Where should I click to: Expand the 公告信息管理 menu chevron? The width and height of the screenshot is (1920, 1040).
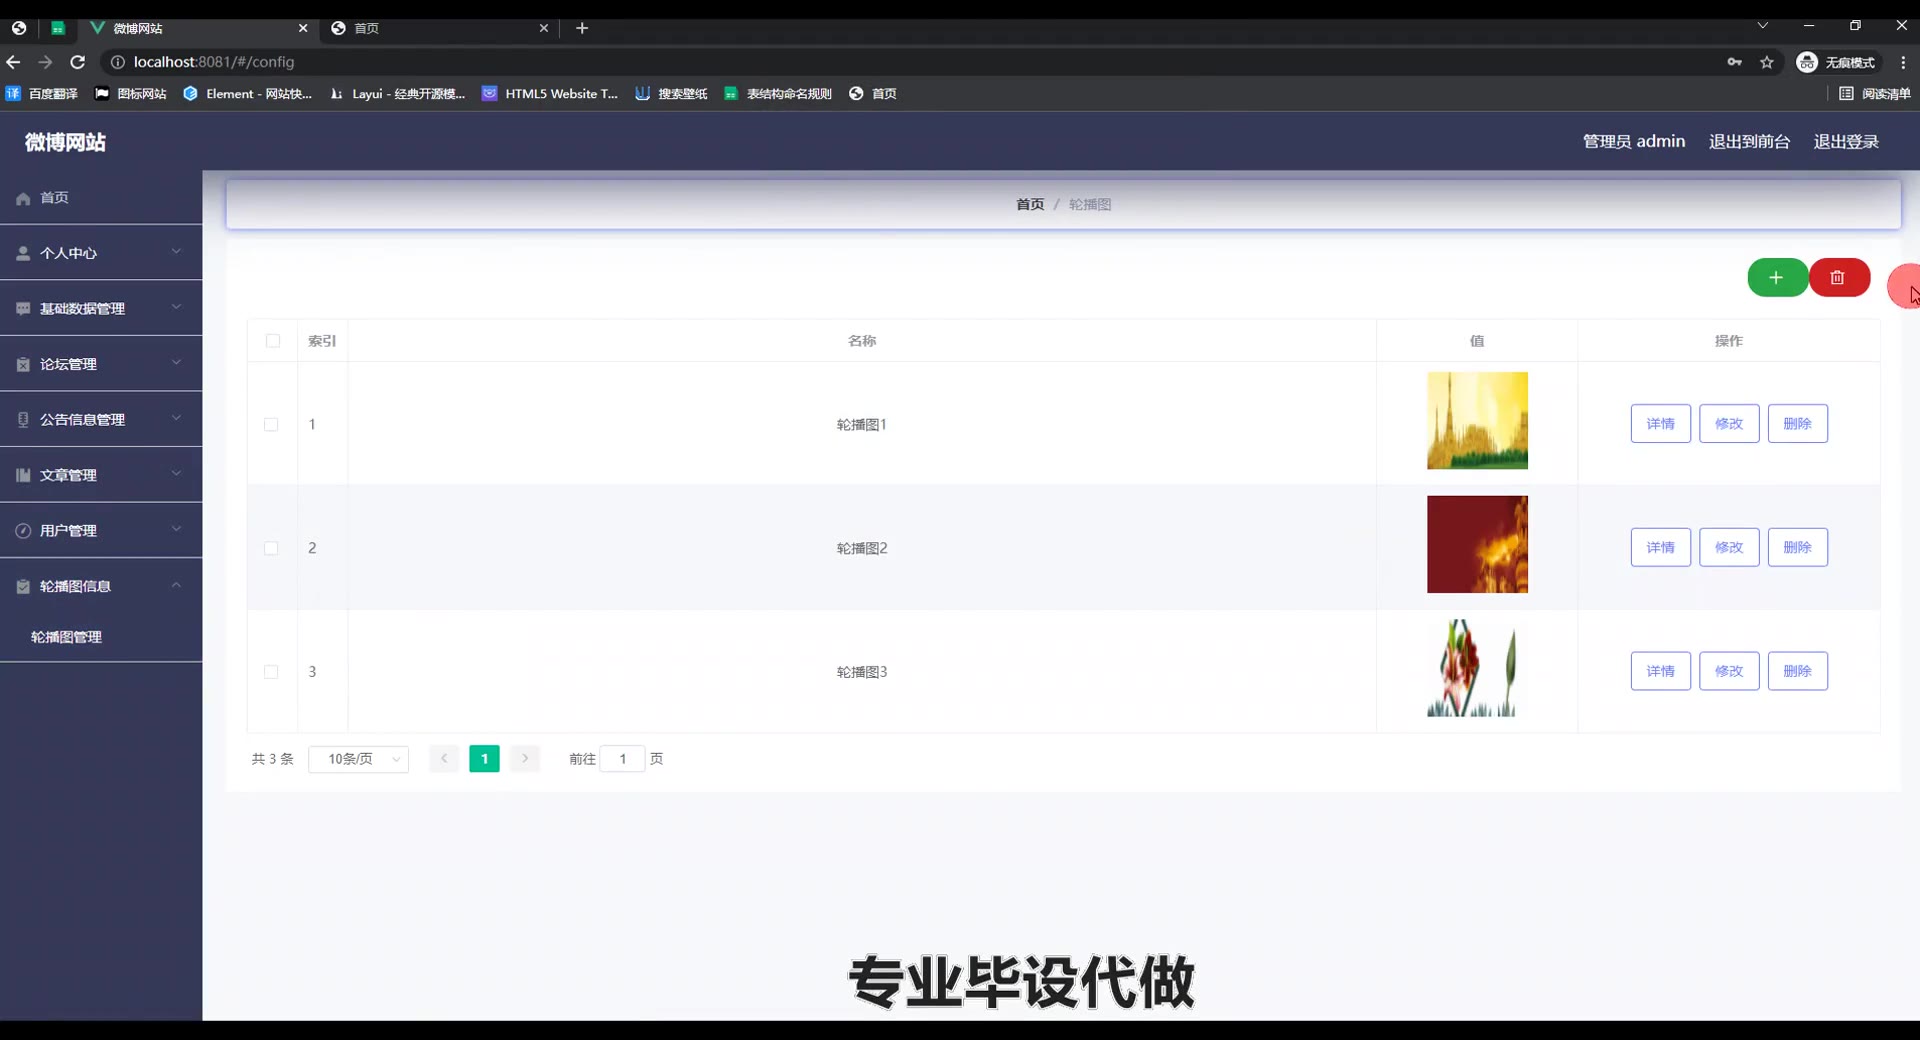176,418
